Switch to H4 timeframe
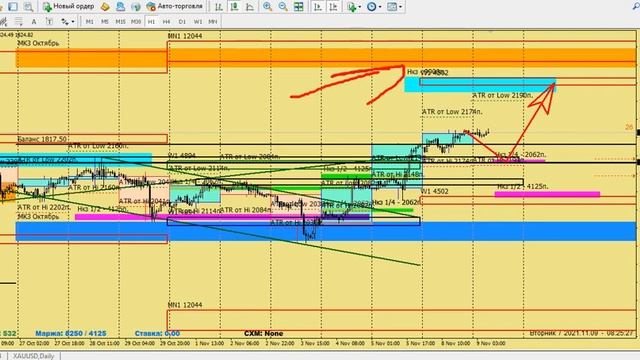 click(167, 22)
